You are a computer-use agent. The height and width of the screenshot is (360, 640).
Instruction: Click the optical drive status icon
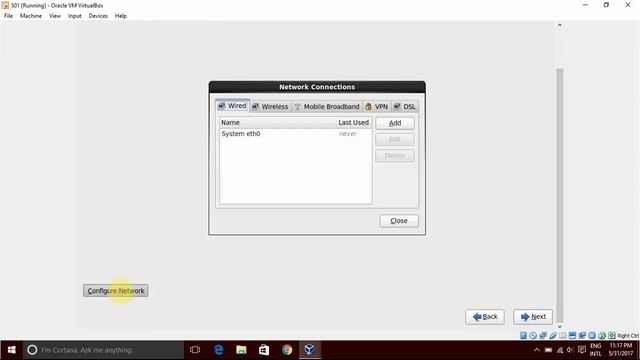[x=533, y=336]
